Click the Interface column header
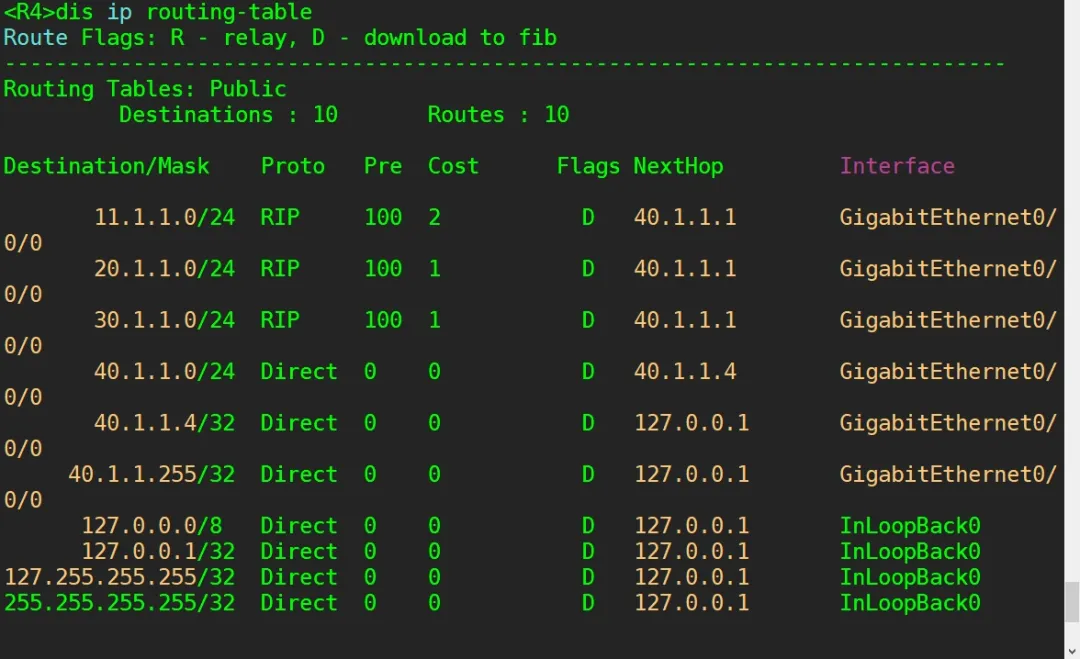Viewport: 1080px width, 659px height. pyautogui.click(x=897, y=166)
